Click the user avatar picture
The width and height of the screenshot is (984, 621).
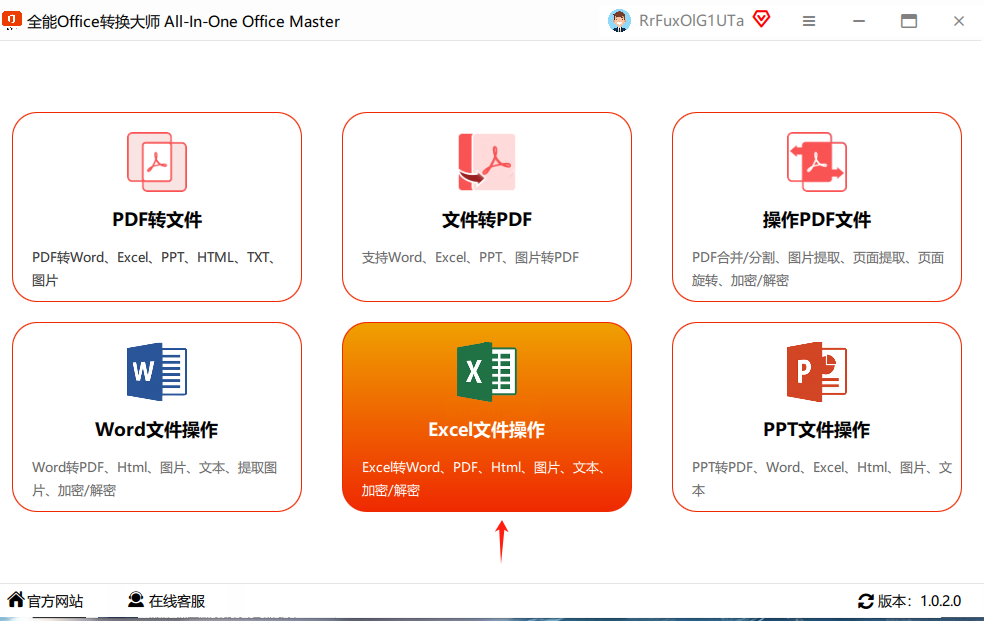point(619,21)
